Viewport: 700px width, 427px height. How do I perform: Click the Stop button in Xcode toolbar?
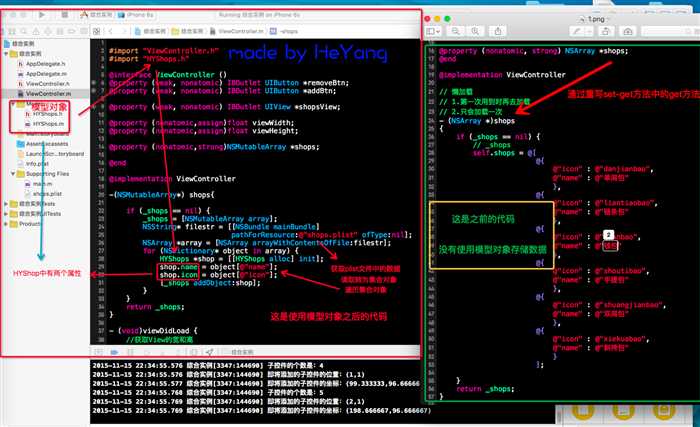click(x=65, y=15)
